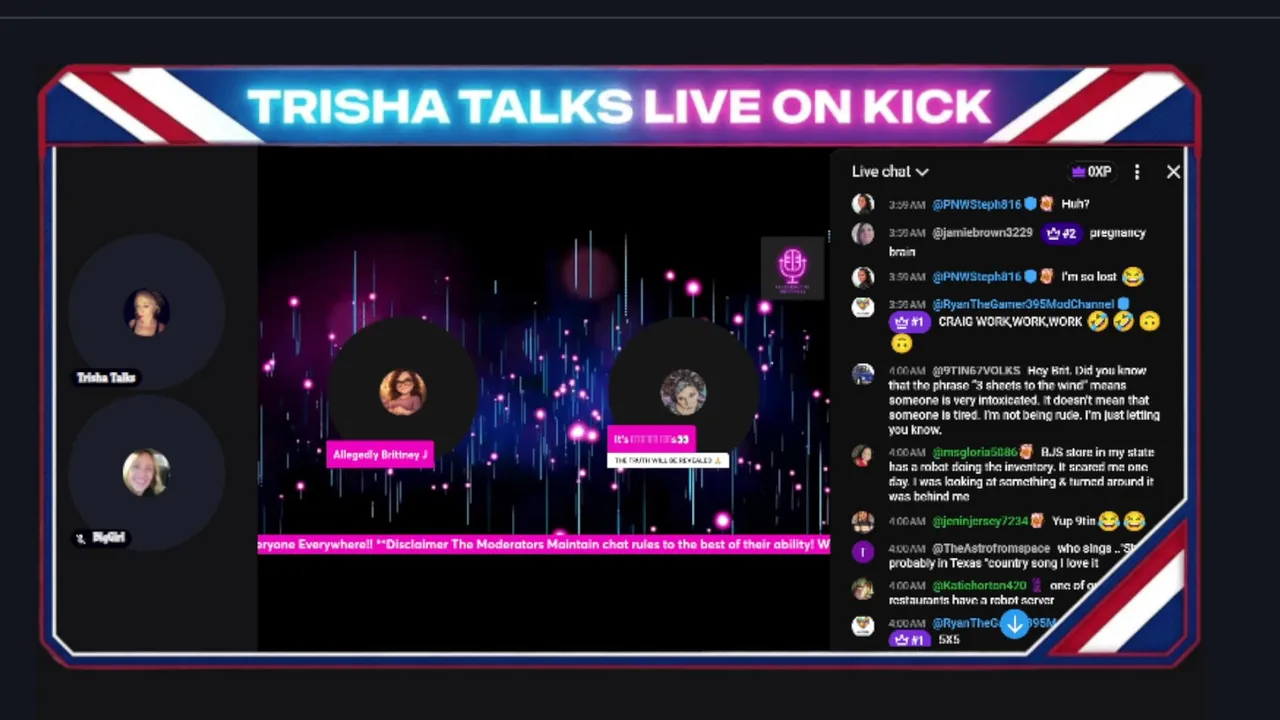Viewport: 1280px width, 720px height.
Task: Click the "THE TRUTH WILL BE REVEALED" caption
Action: (x=668, y=460)
